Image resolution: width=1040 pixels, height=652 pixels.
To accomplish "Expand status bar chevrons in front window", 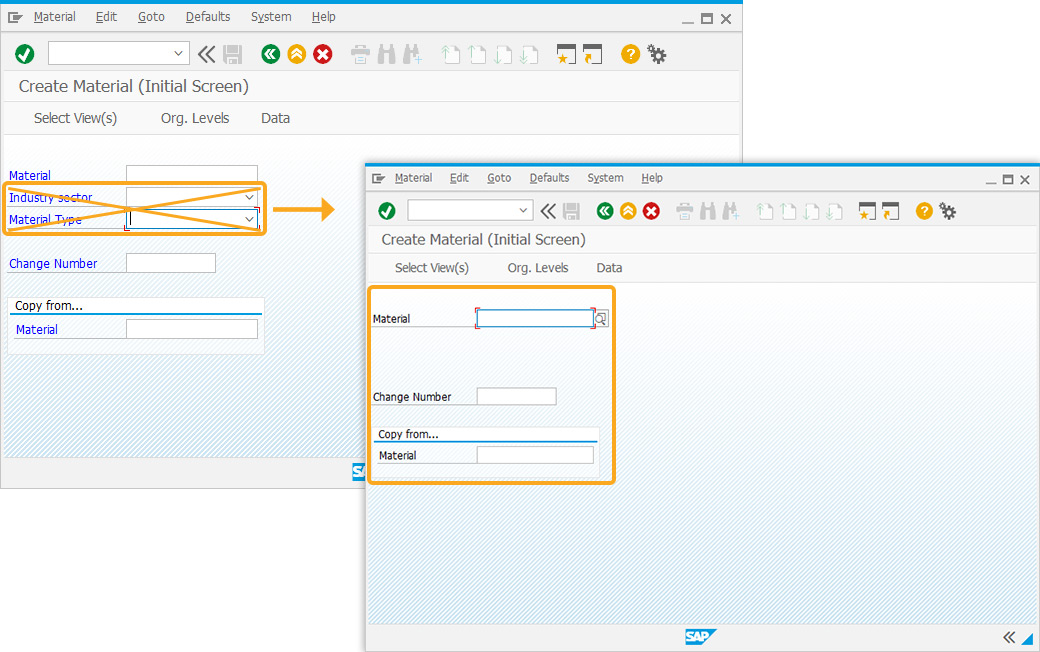I will coord(1009,637).
